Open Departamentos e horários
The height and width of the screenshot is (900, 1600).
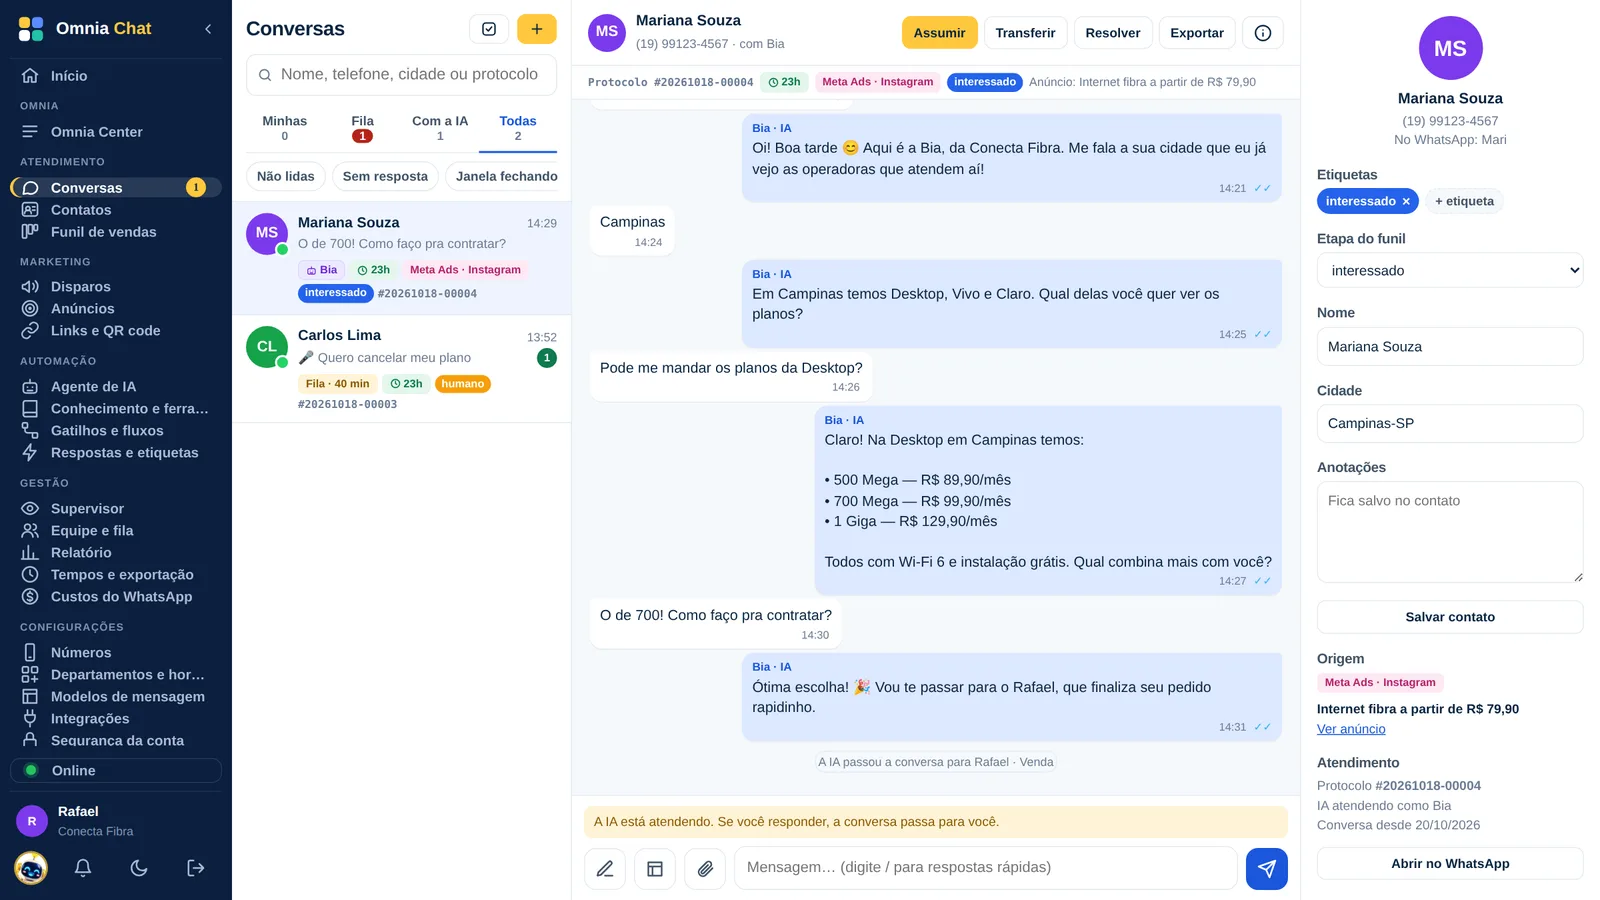coord(116,675)
